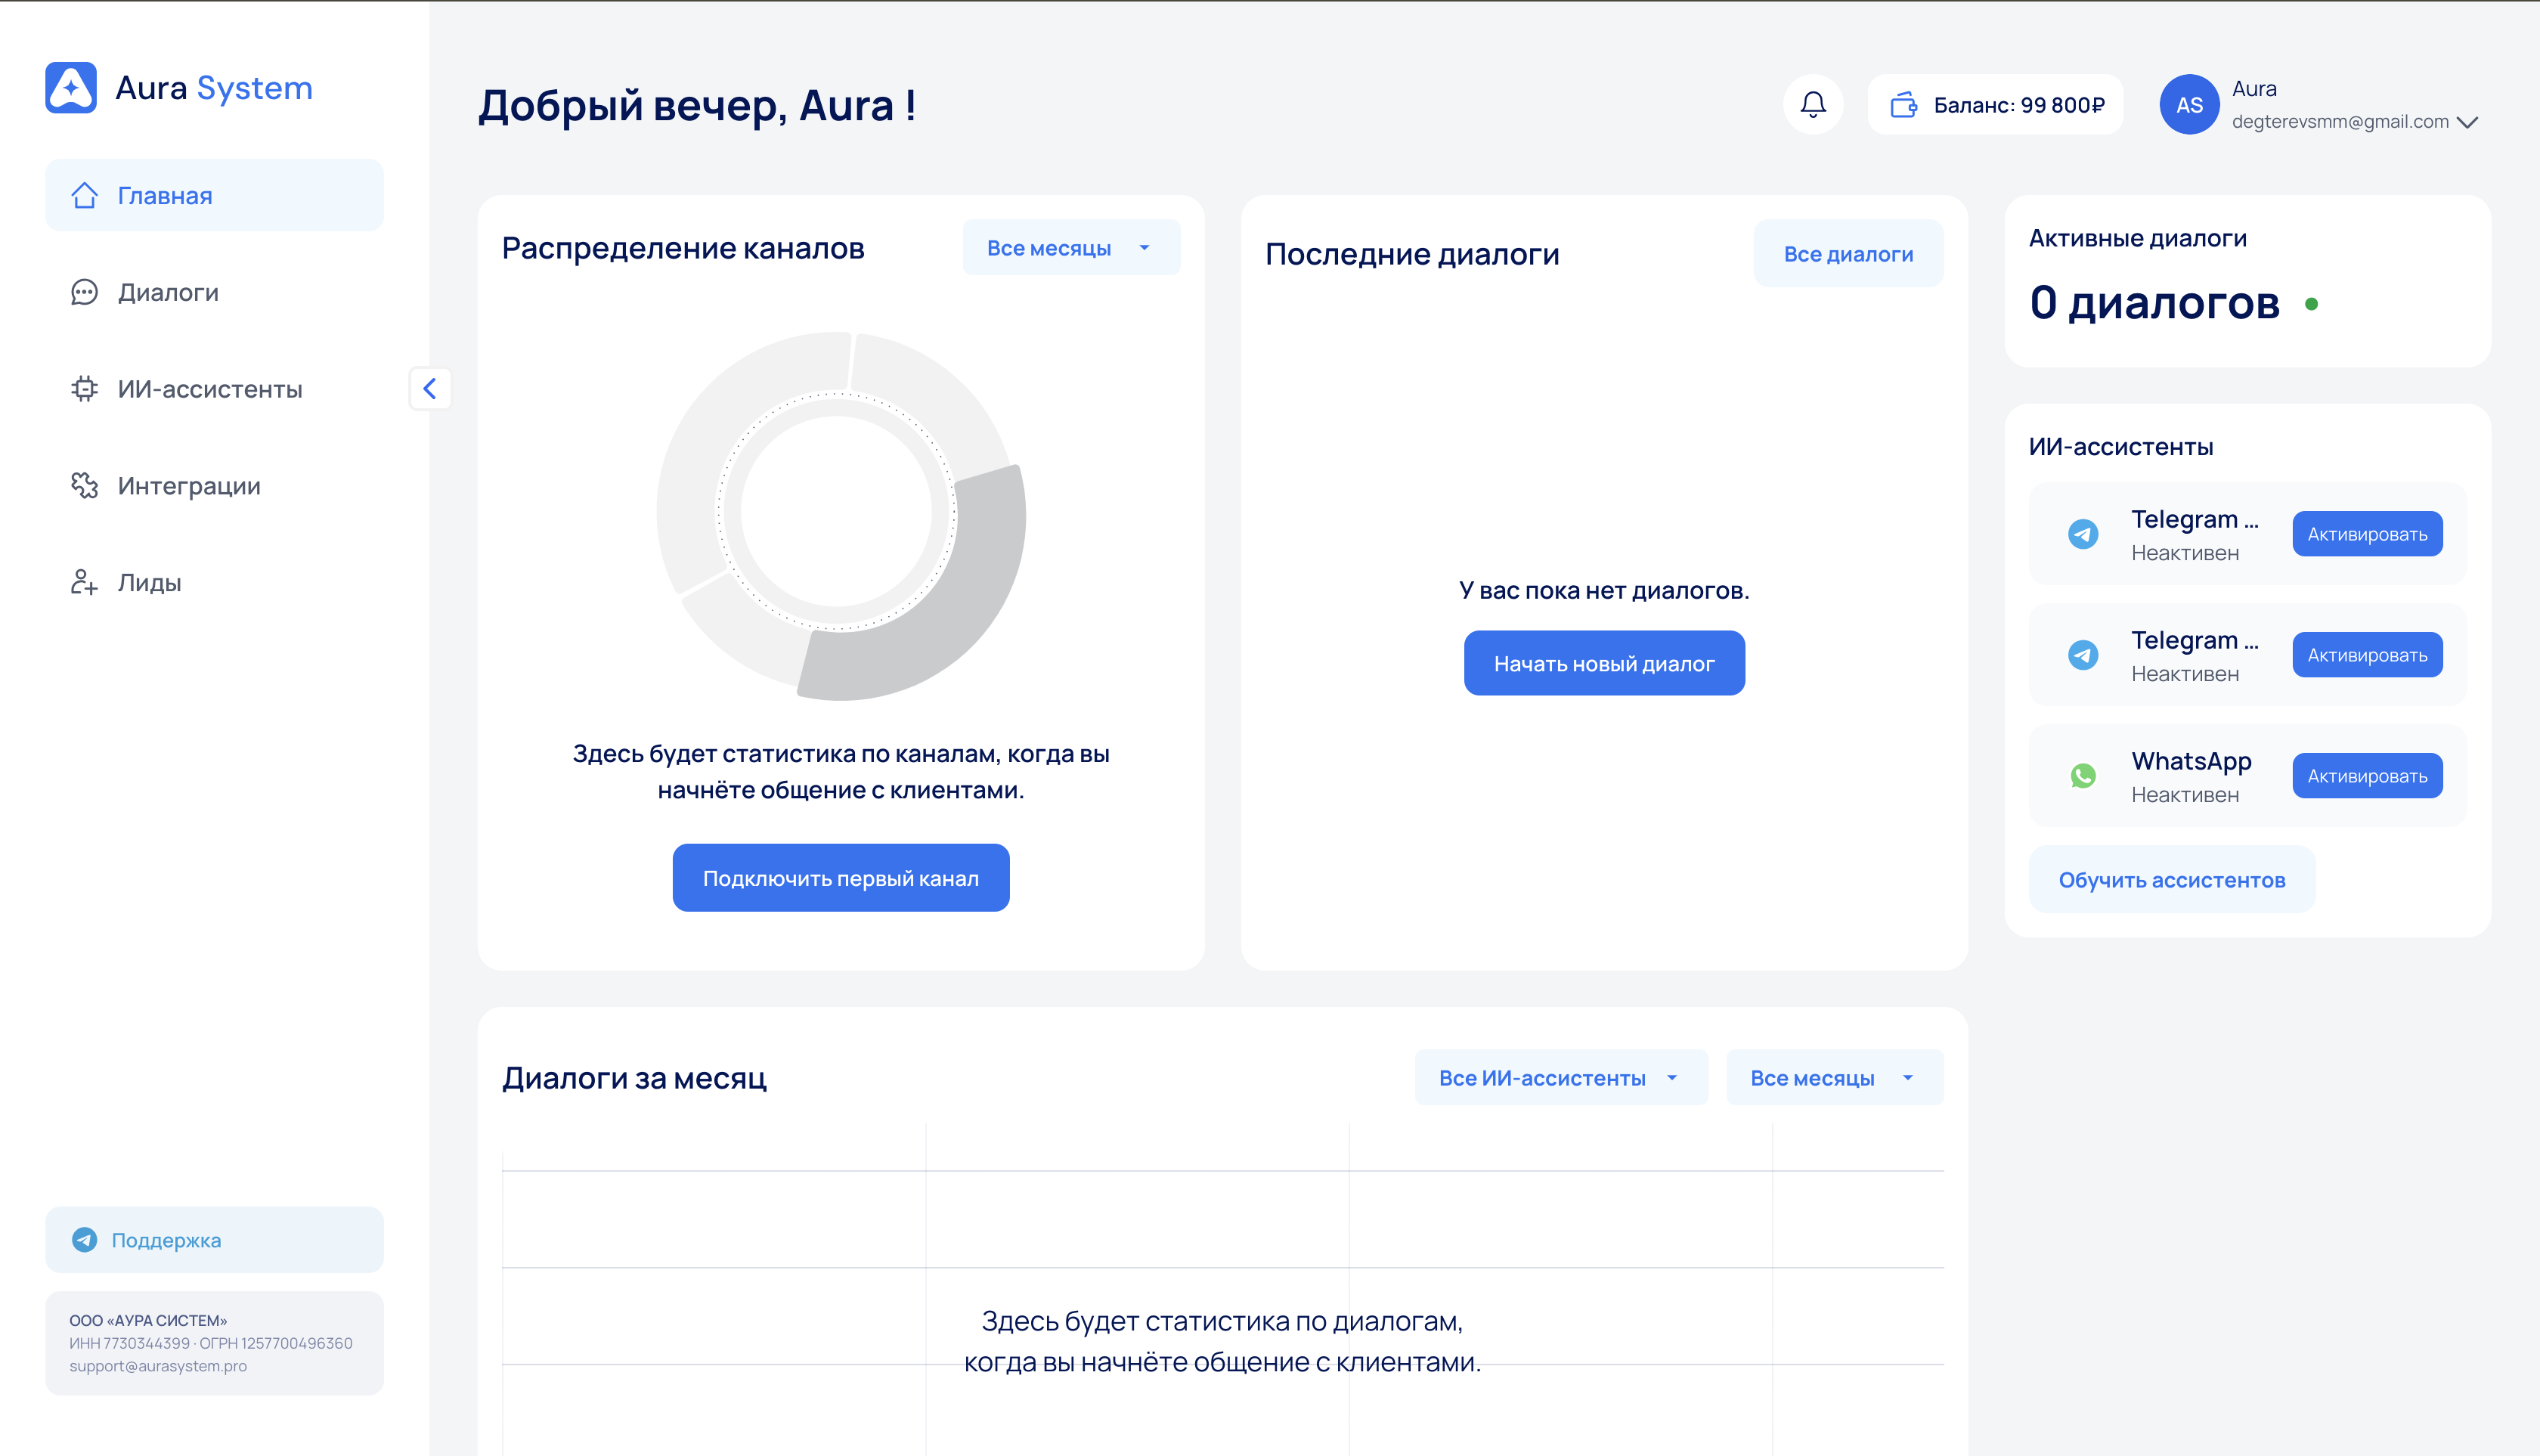The image size is (2540, 1456).
Task: Click the Telegram icon in Поддержка
Action: [x=85, y=1240]
